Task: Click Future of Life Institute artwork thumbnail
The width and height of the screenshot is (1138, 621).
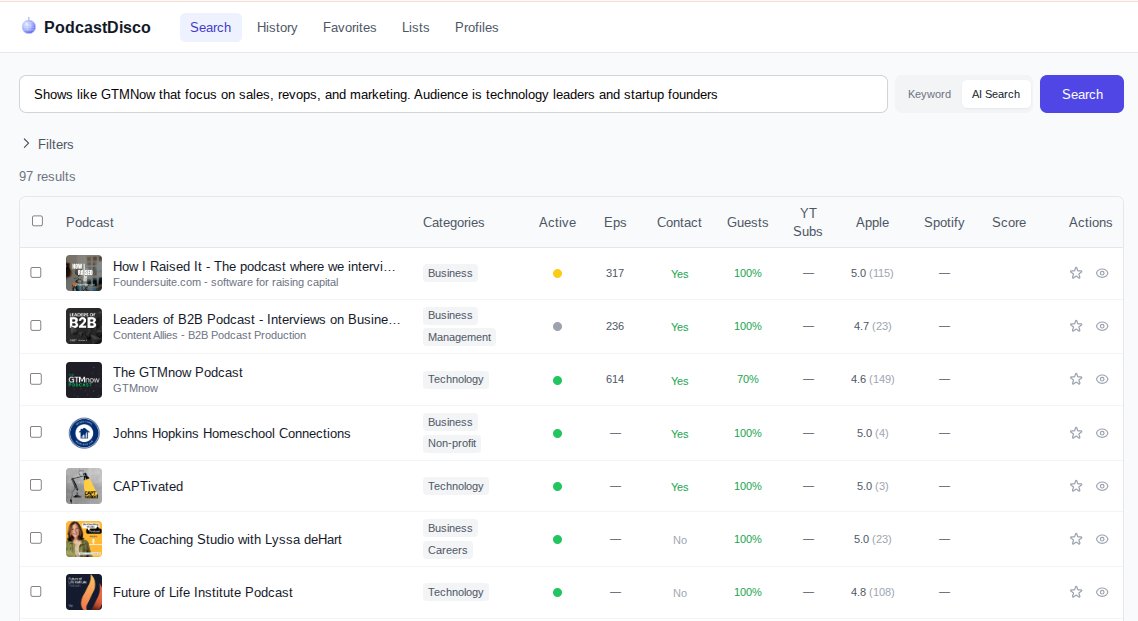Action: (x=84, y=592)
